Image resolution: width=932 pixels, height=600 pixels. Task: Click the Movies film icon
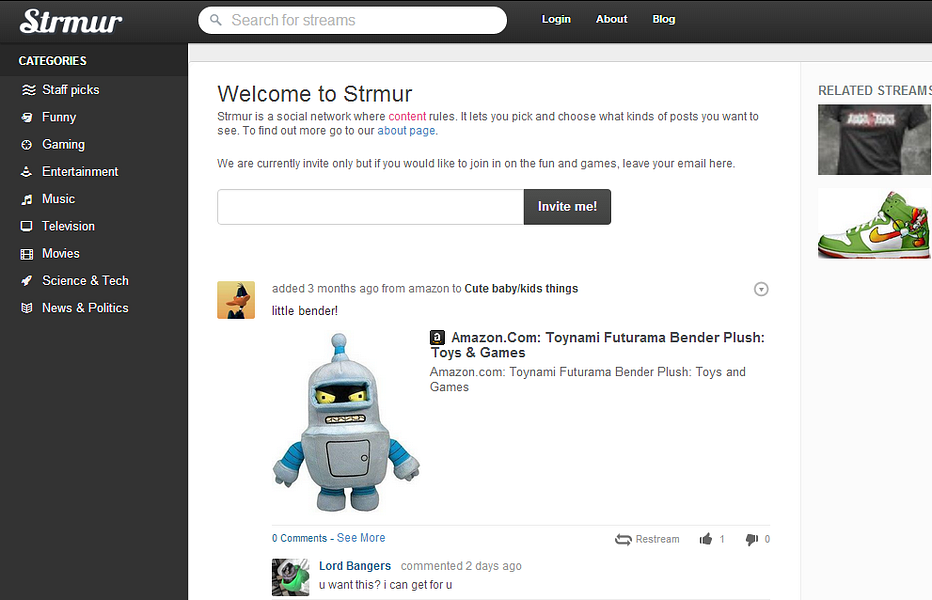(x=27, y=254)
